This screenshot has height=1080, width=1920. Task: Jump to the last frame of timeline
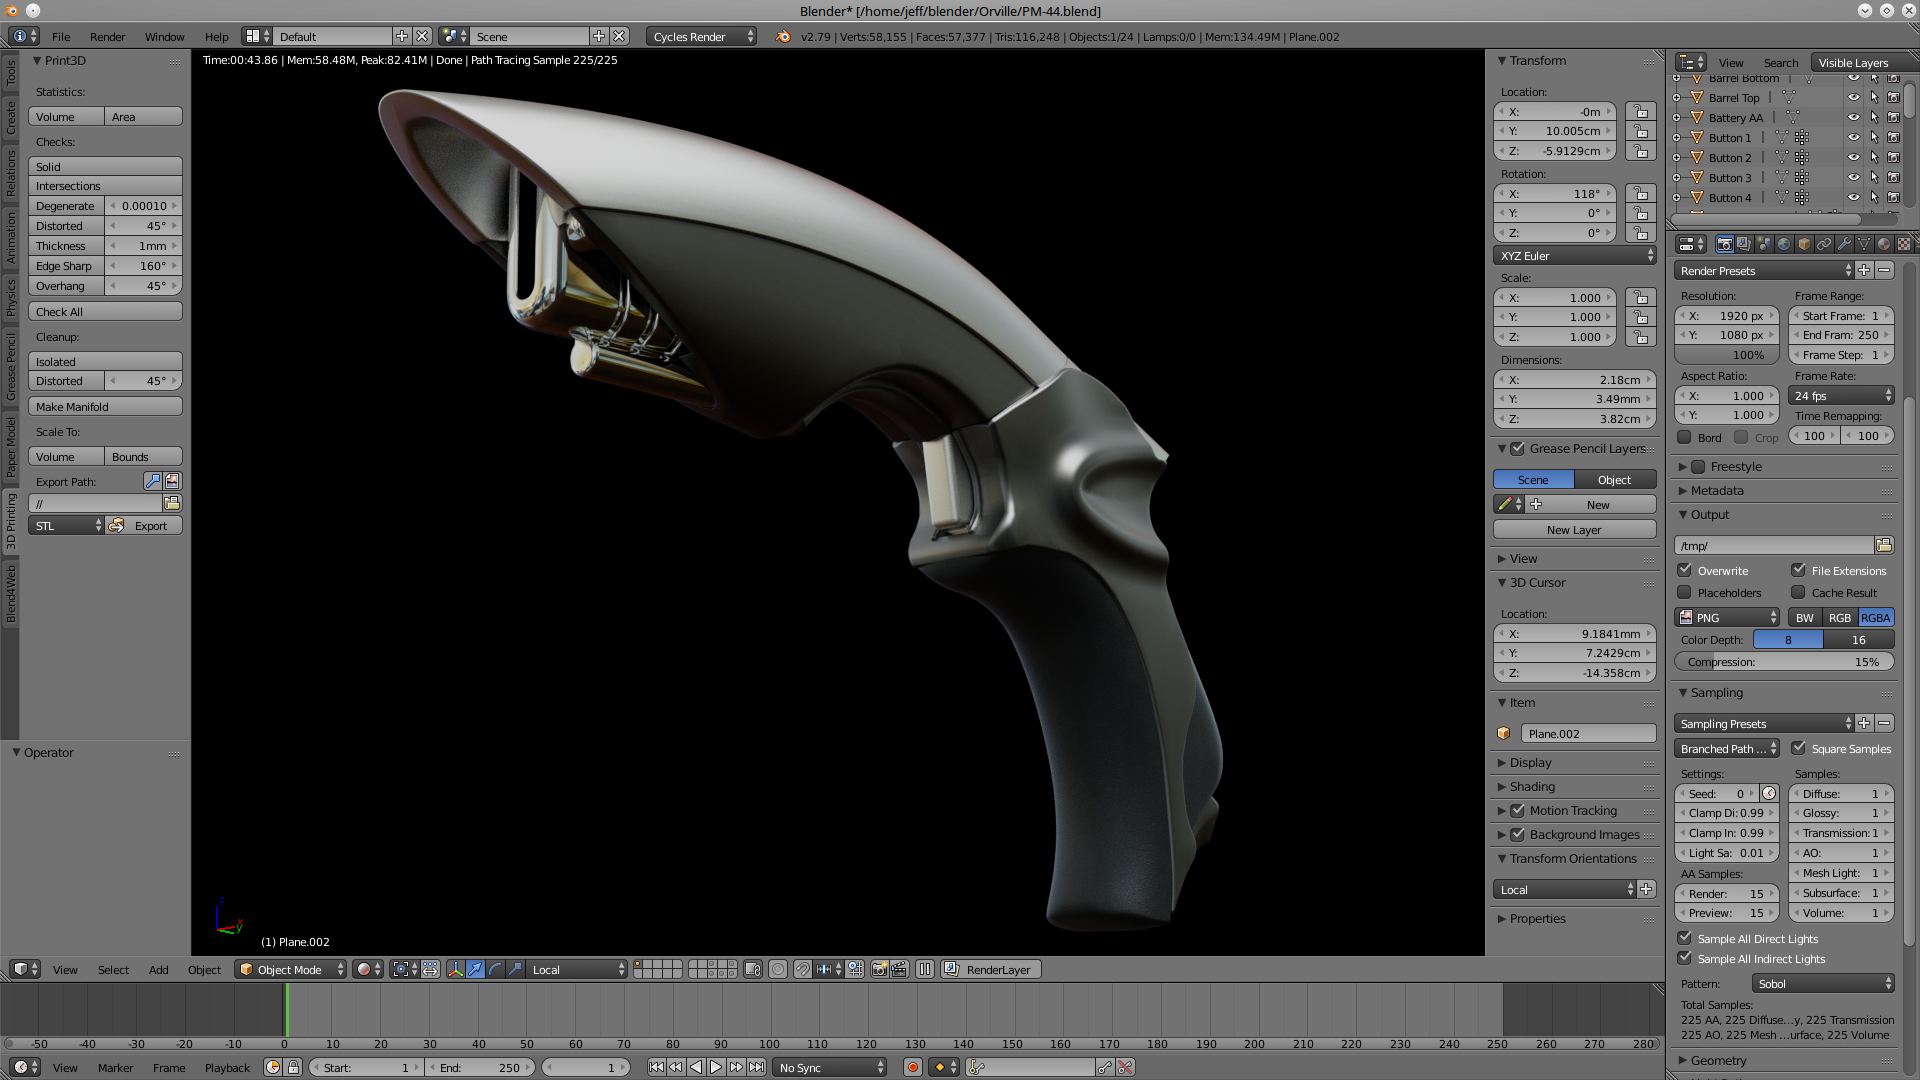point(756,1067)
